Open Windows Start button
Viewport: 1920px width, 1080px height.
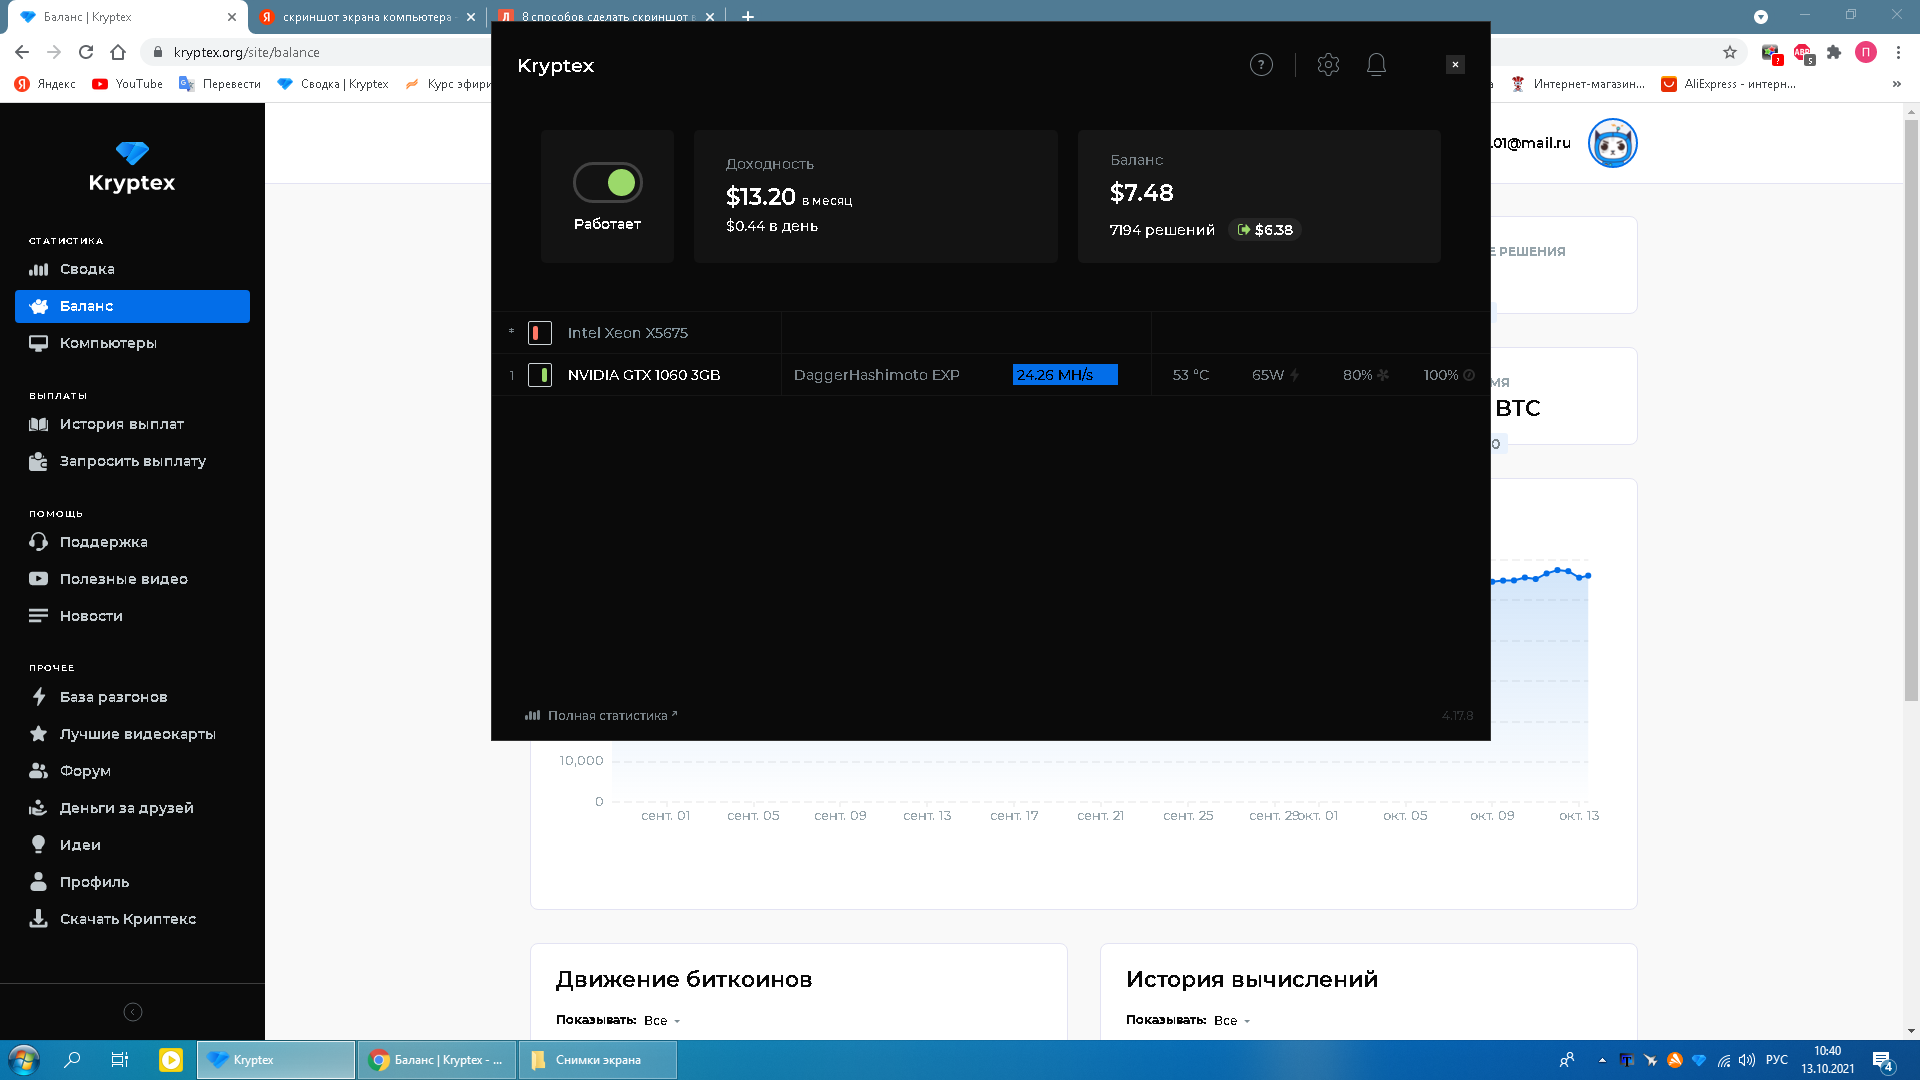(x=23, y=1060)
